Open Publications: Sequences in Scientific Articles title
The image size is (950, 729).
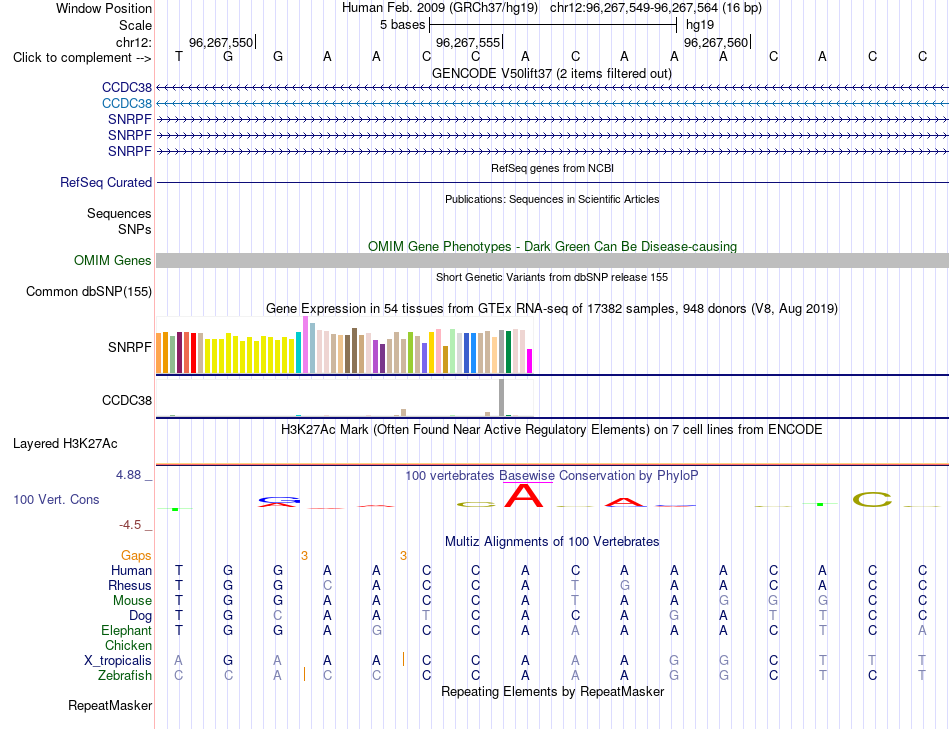coord(552,199)
